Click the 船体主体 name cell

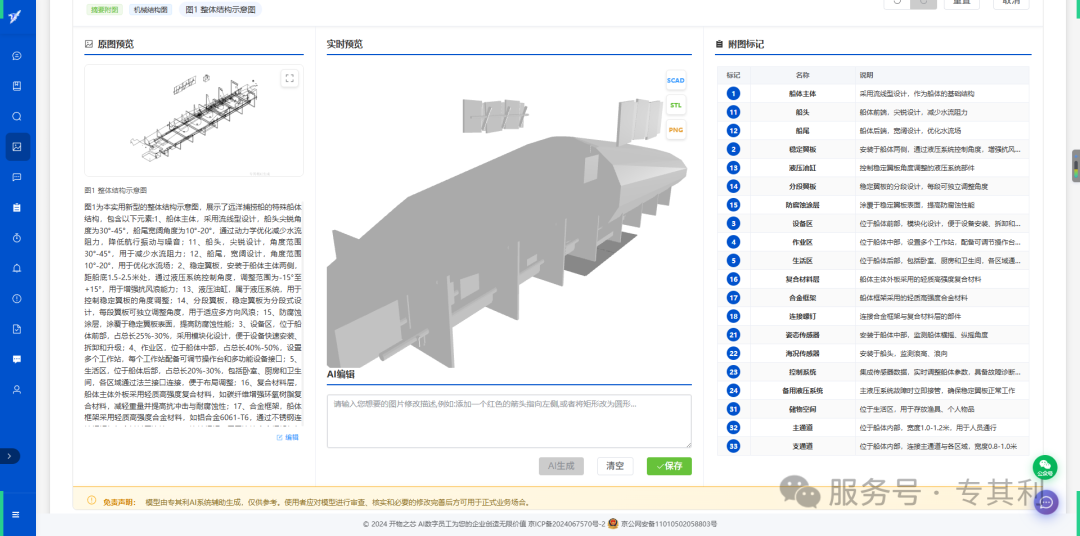(802, 93)
